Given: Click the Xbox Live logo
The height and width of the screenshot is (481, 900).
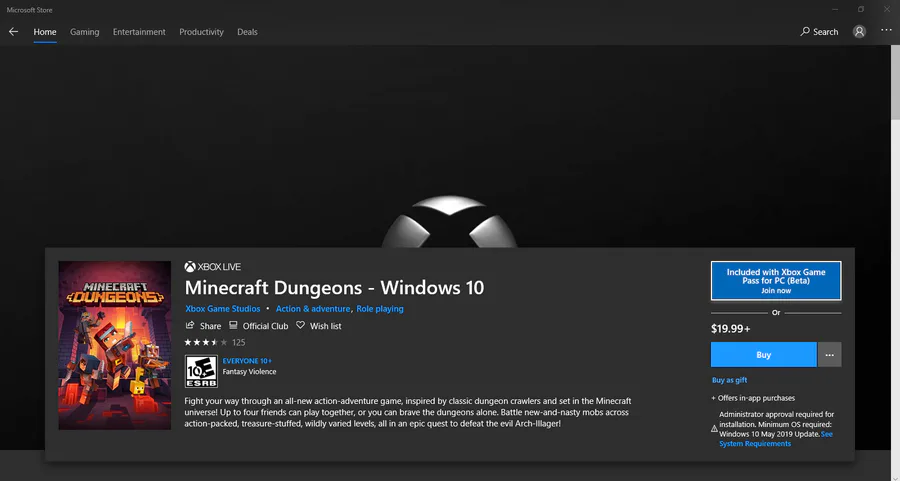Looking at the screenshot, I should tap(212, 267).
